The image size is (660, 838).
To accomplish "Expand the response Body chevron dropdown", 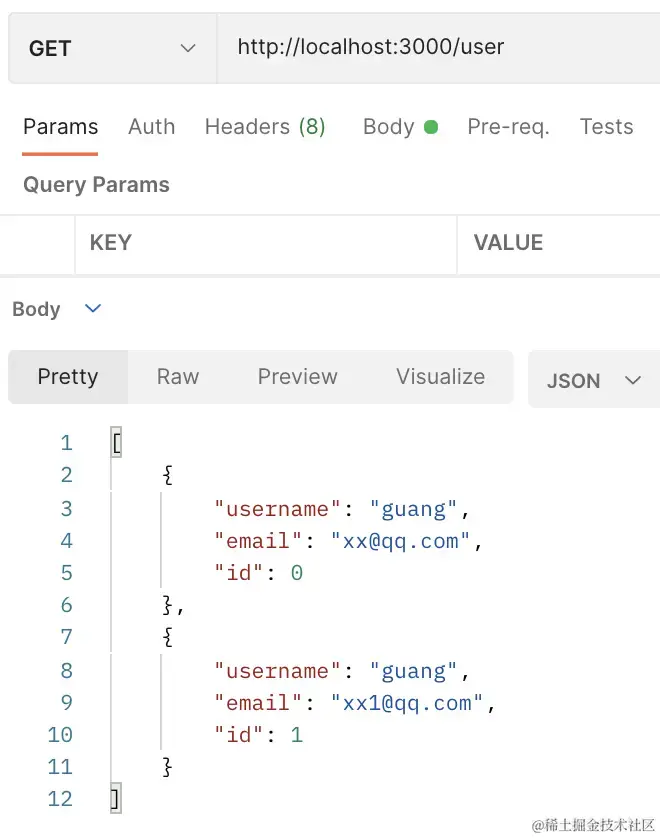I will coord(93,309).
